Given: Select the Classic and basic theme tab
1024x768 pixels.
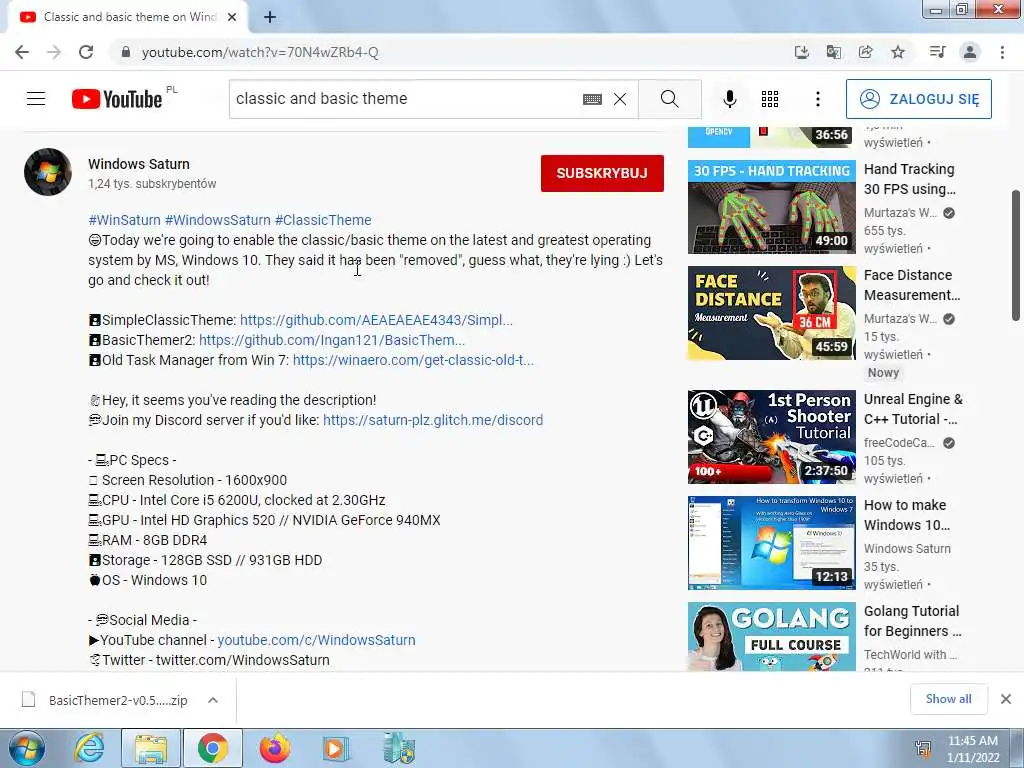Looking at the screenshot, I should pos(127,17).
